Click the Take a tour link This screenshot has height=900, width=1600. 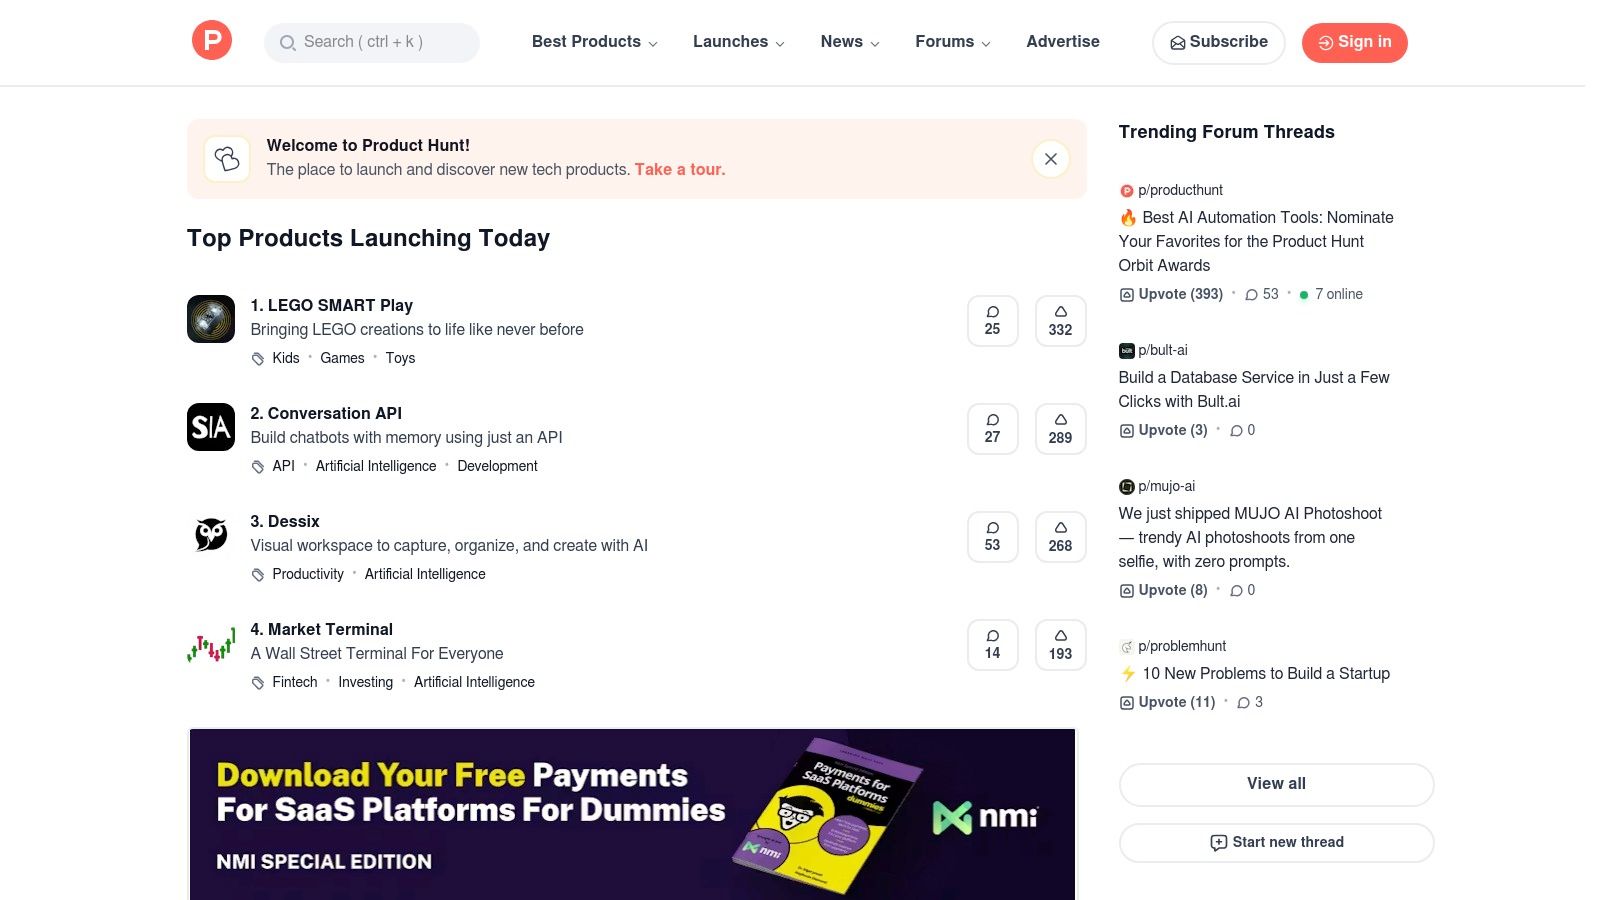click(x=679, y=169)
